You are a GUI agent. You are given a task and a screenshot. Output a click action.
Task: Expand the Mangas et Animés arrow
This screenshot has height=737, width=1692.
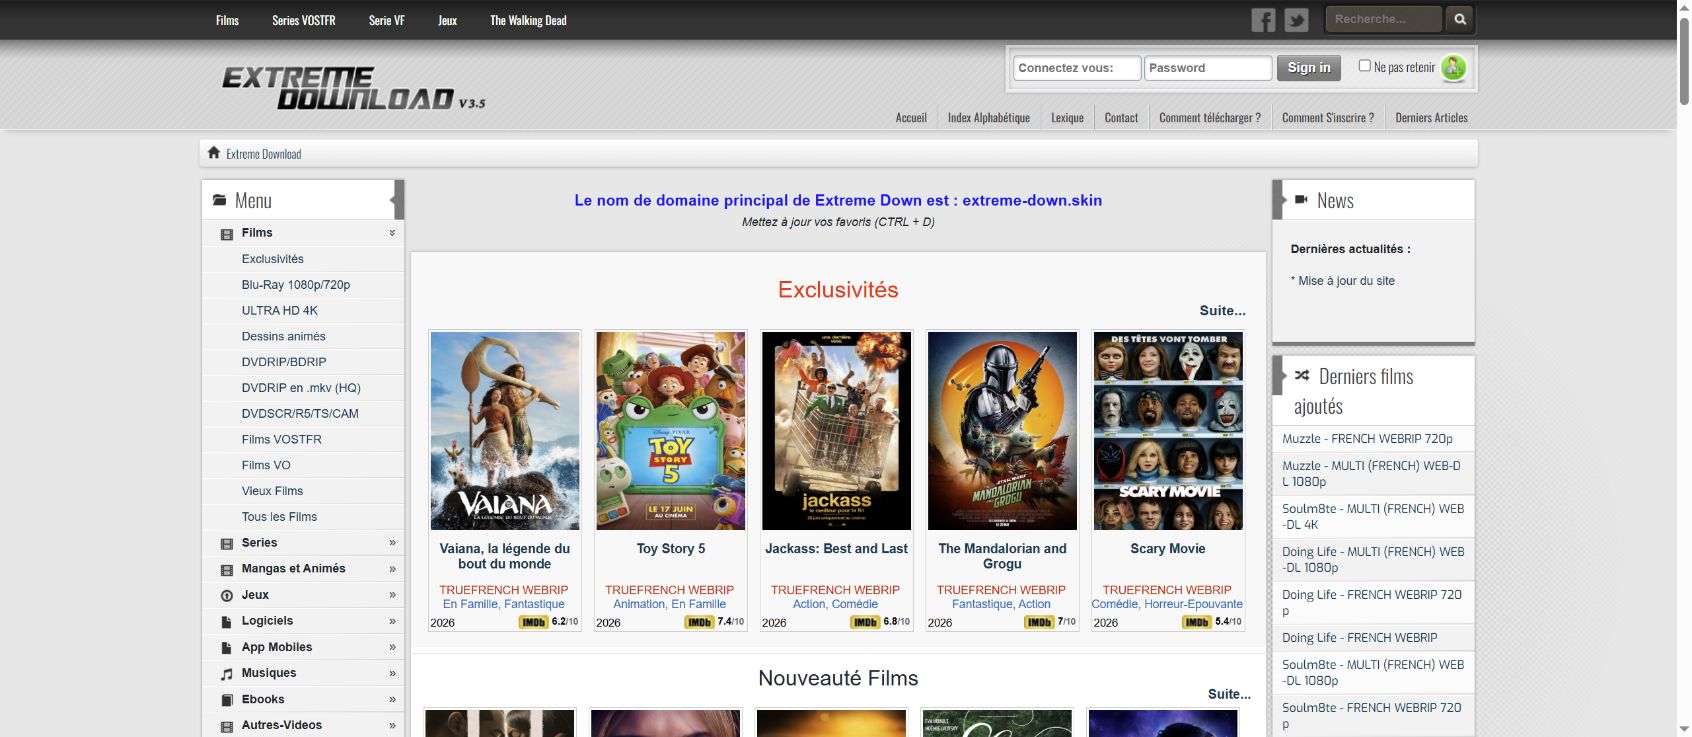(392, 569)
